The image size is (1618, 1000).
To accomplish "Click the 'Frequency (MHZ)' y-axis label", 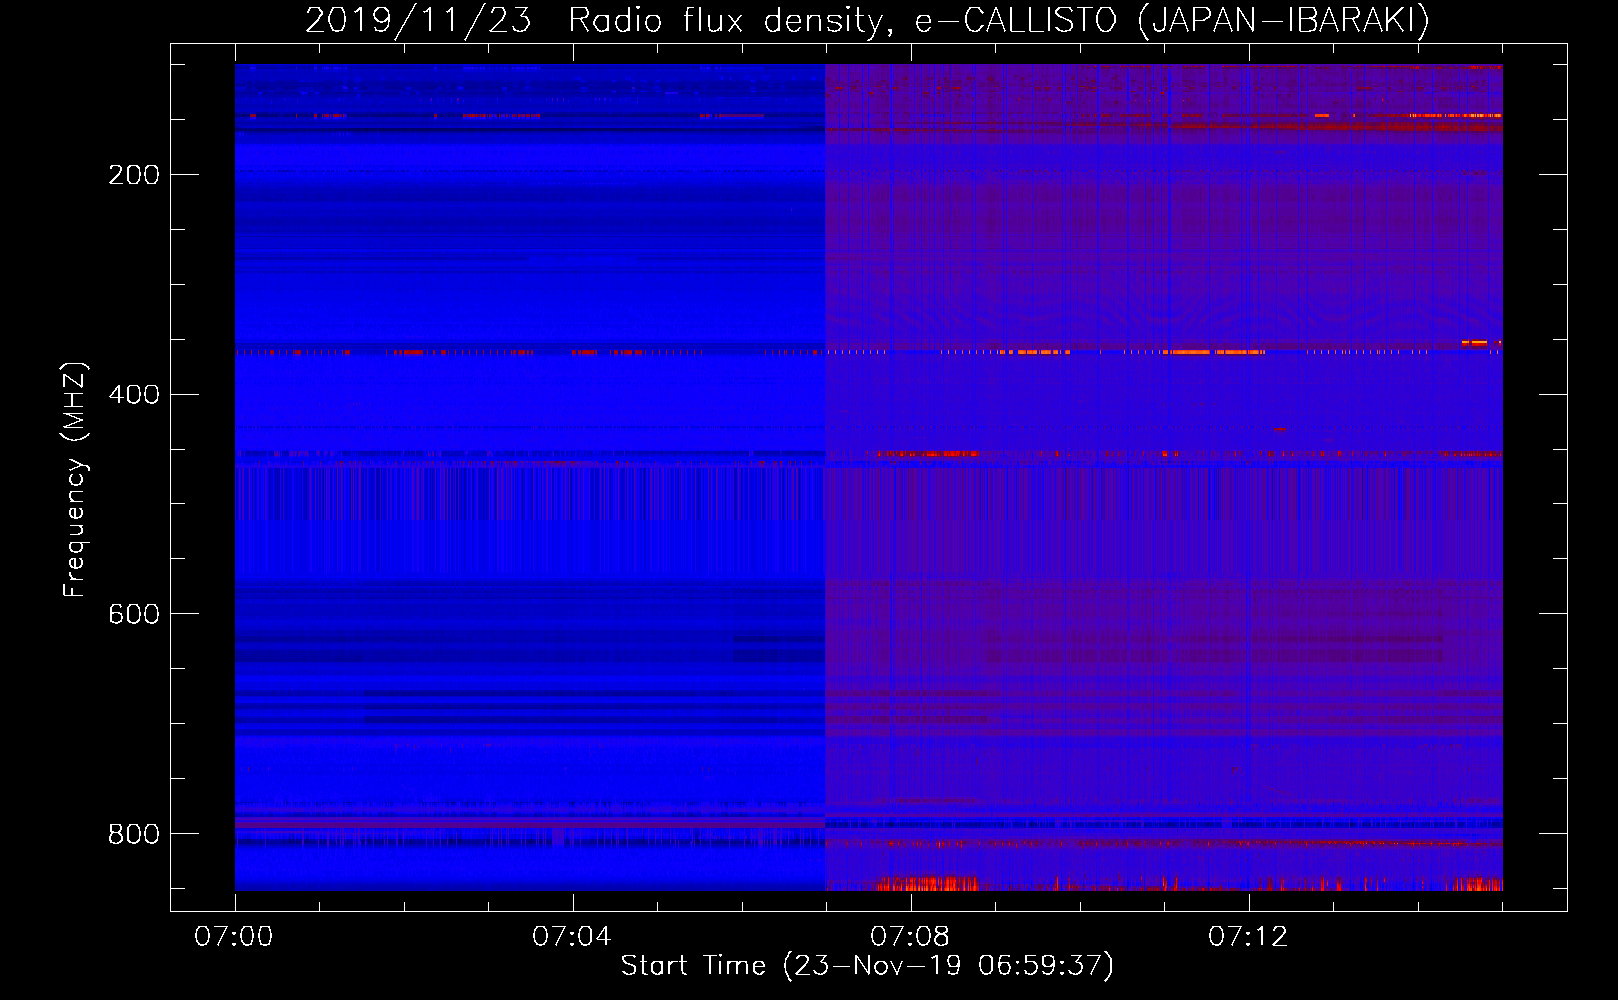I will tap(75, 480).
